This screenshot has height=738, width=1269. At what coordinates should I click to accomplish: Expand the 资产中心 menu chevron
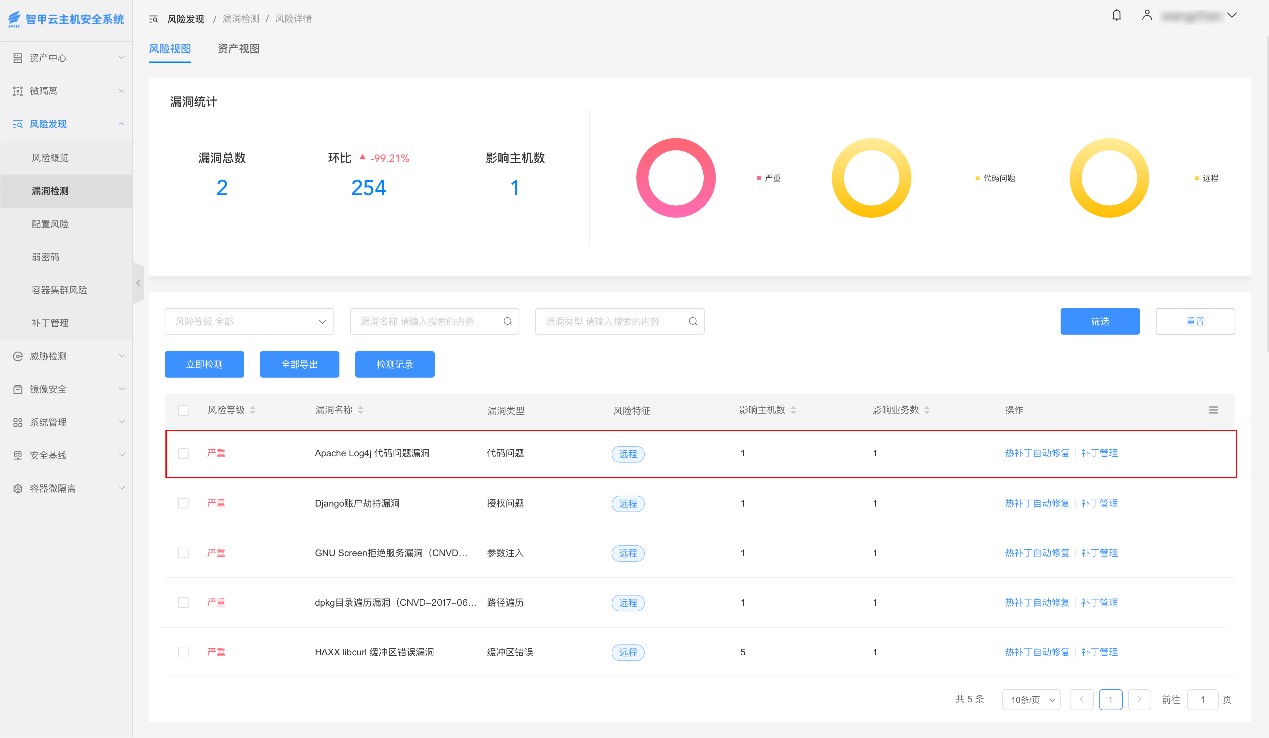pyautogui.click(x=121, y=58)
